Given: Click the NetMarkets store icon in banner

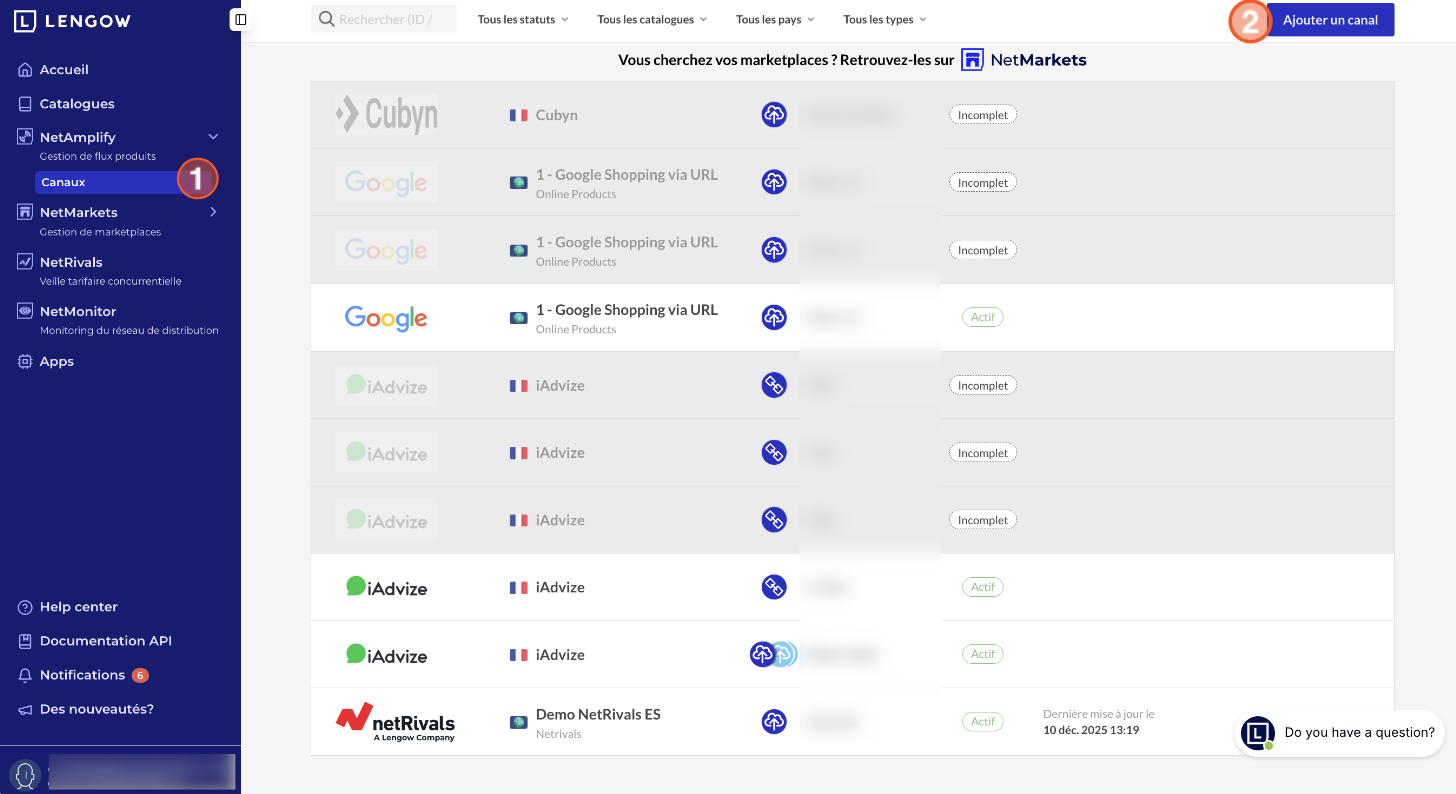Looking at the screenshot, I should pyautogui.click(x=972, y=60).
